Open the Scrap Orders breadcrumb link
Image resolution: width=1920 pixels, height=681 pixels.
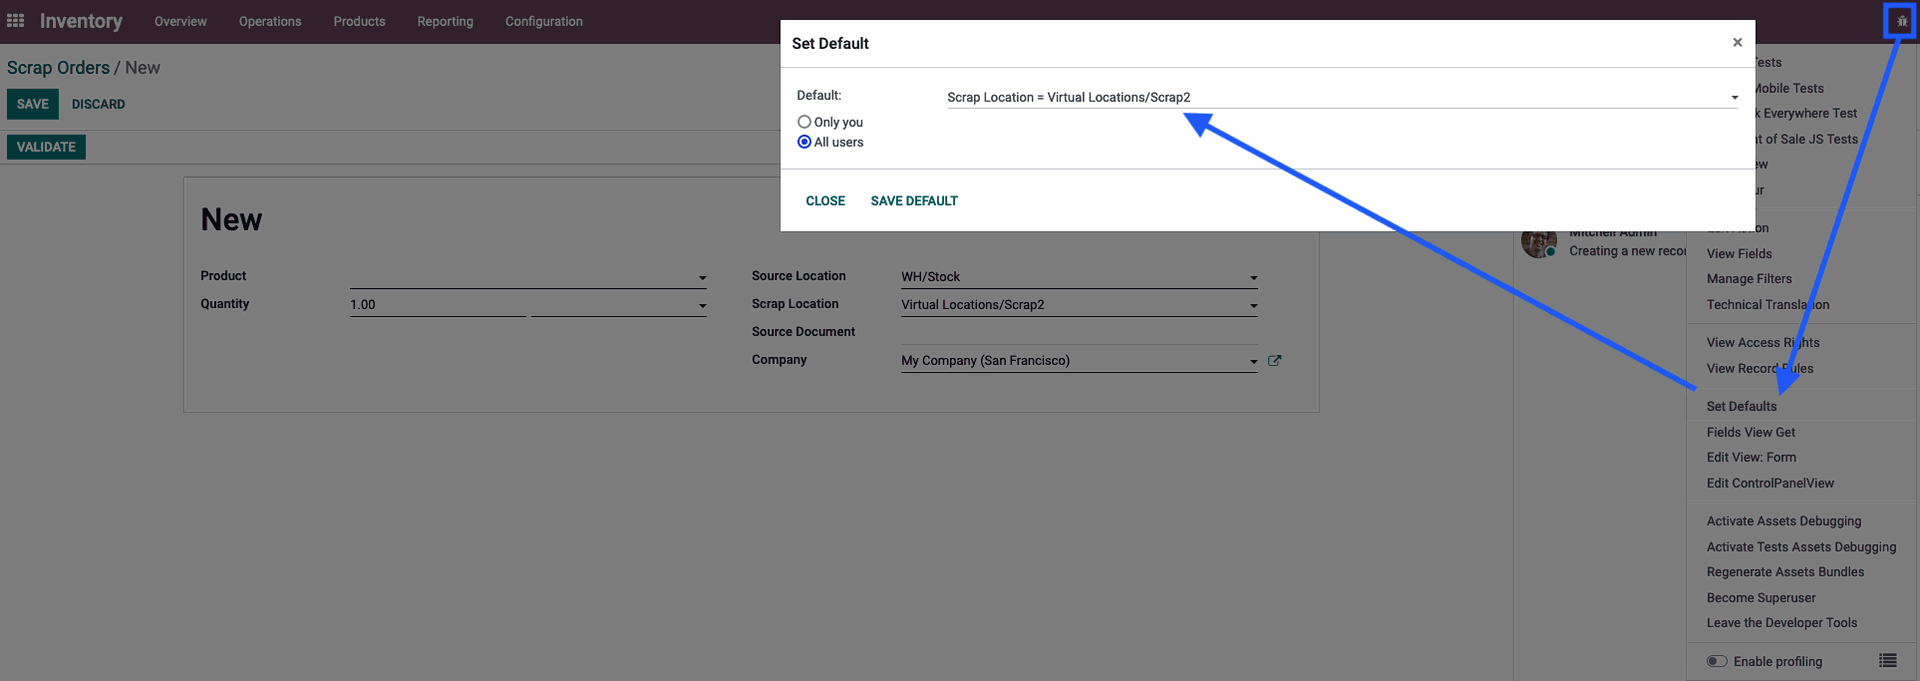coord(58,67)
